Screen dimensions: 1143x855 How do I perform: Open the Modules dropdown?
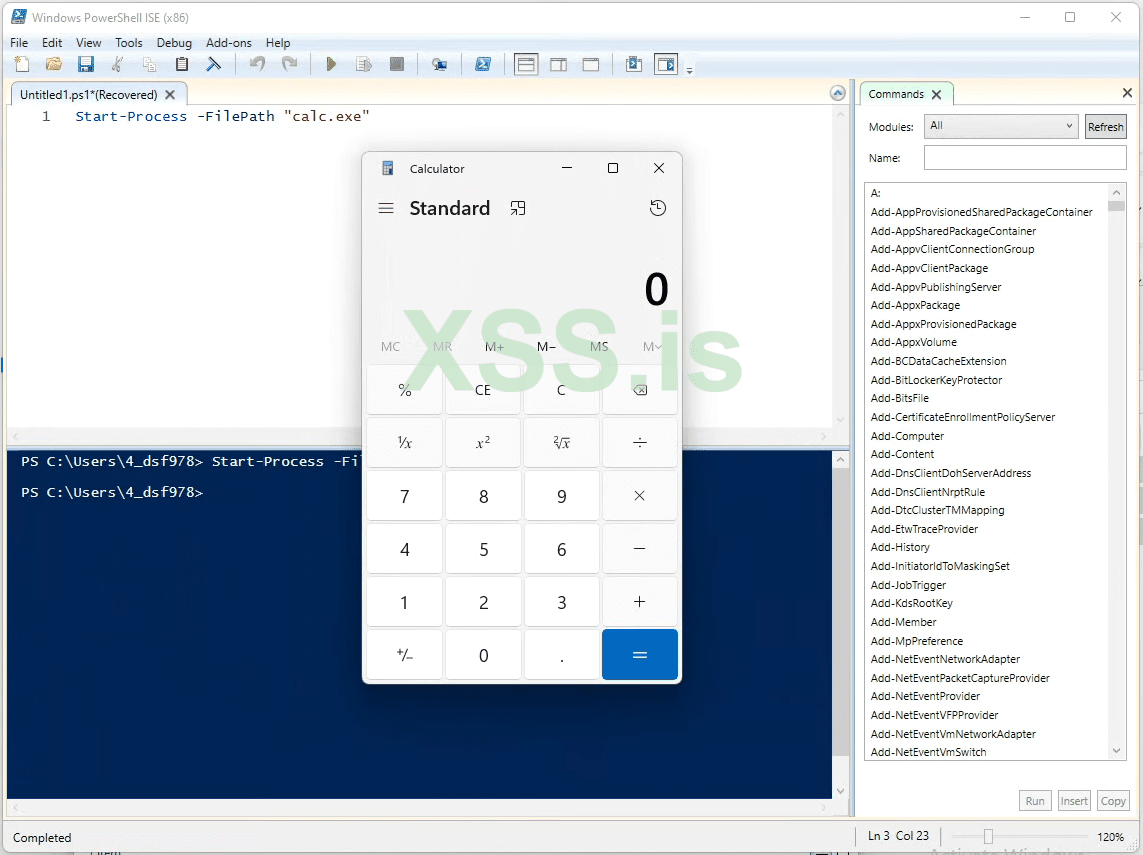pos(1001,126)
